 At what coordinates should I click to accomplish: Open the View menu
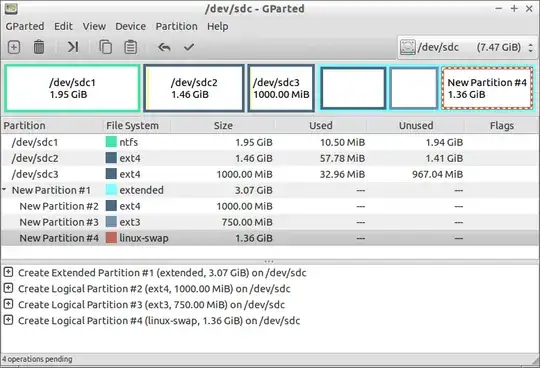click(x=94, y=27)
